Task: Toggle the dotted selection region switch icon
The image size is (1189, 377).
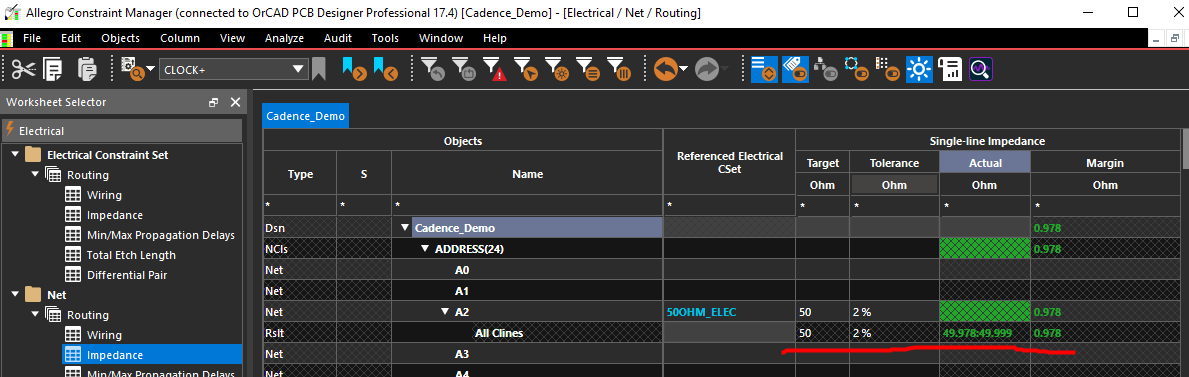Action: click(x=856, y=69)
